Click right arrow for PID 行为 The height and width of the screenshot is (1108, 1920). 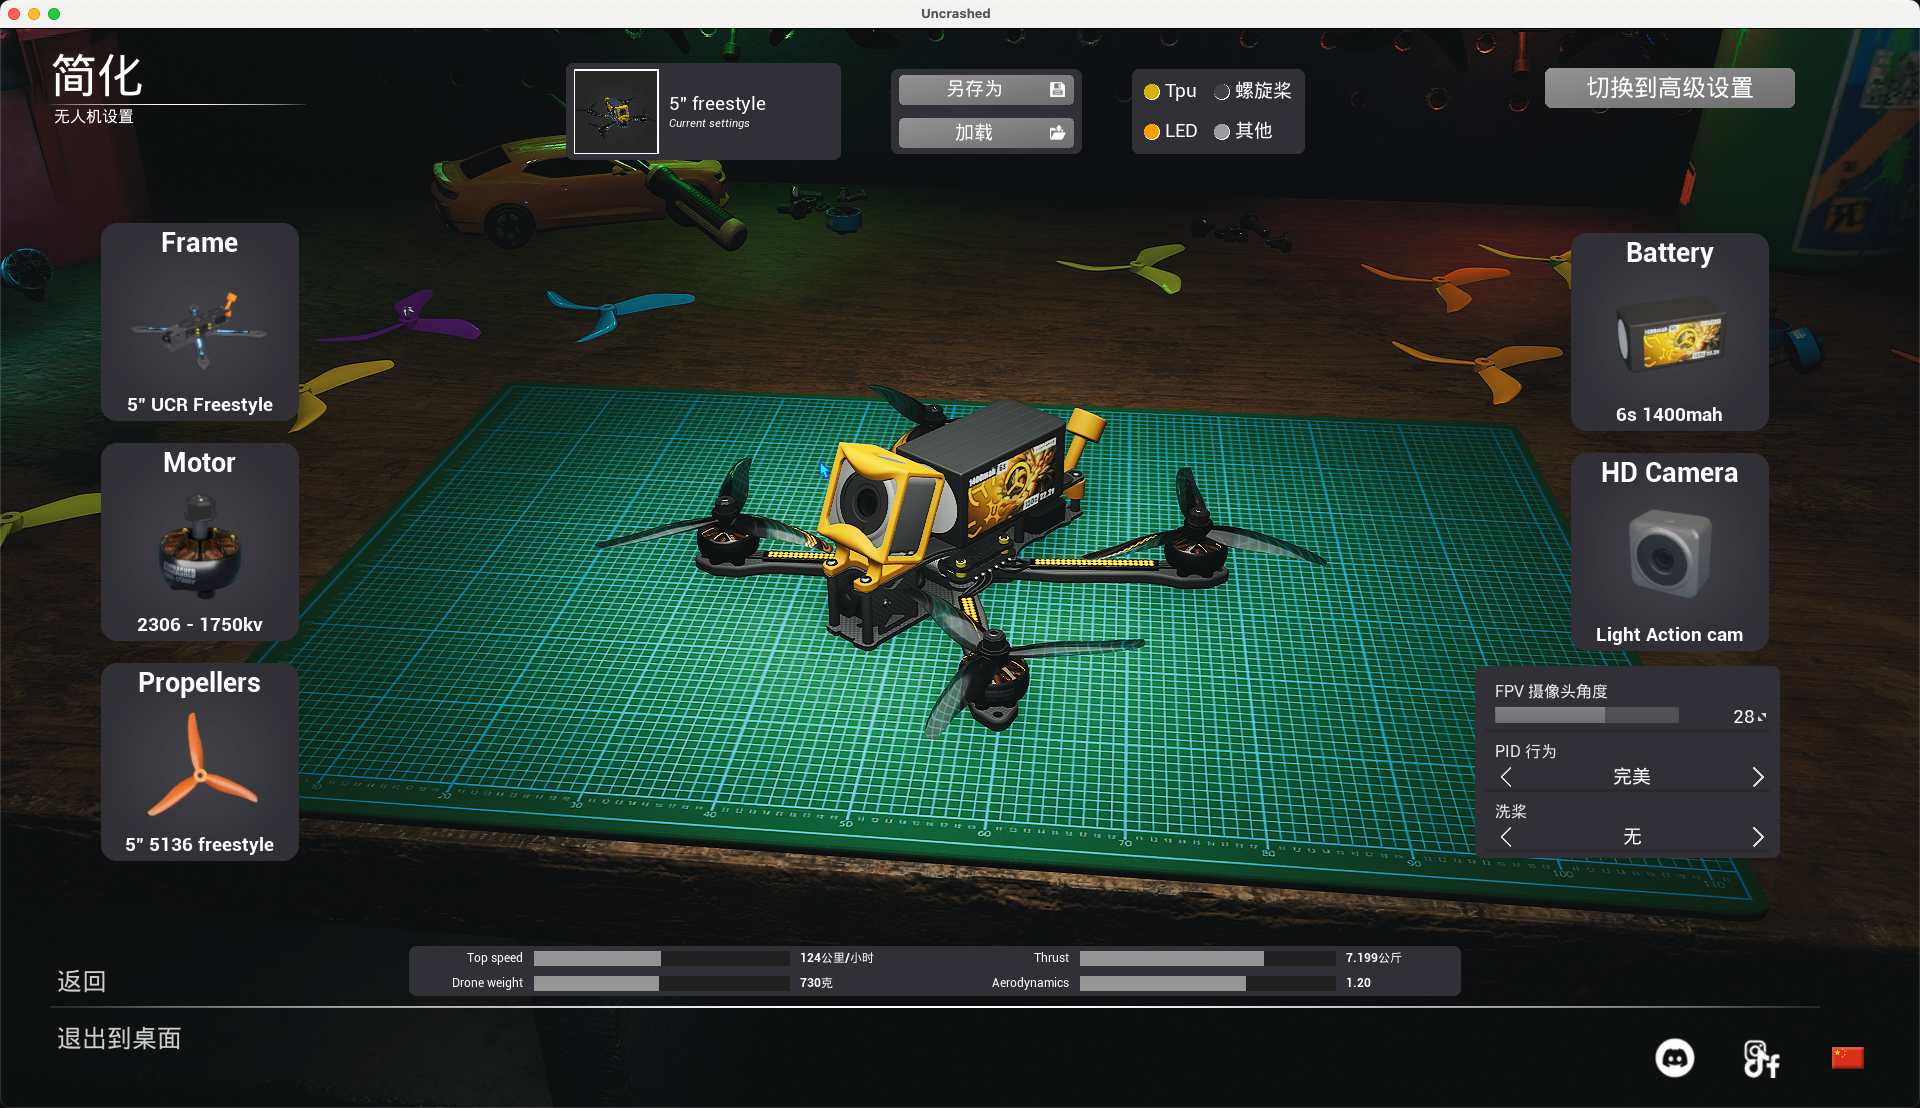click(1758, 777)
